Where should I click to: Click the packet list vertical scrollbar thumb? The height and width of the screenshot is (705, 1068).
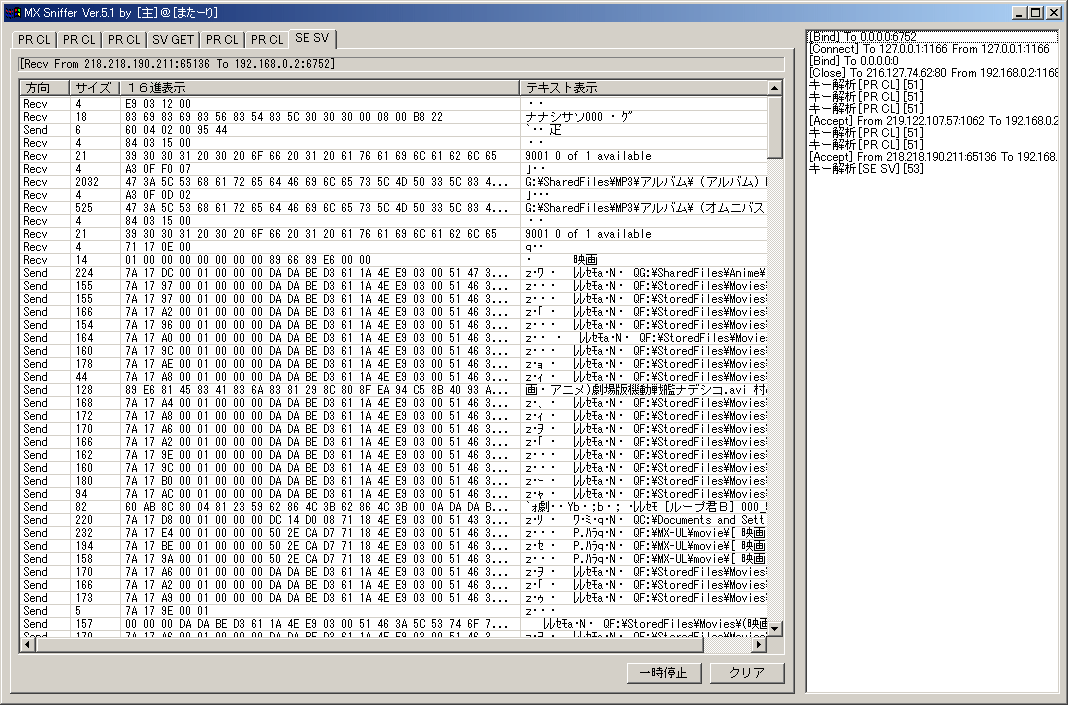775,127
